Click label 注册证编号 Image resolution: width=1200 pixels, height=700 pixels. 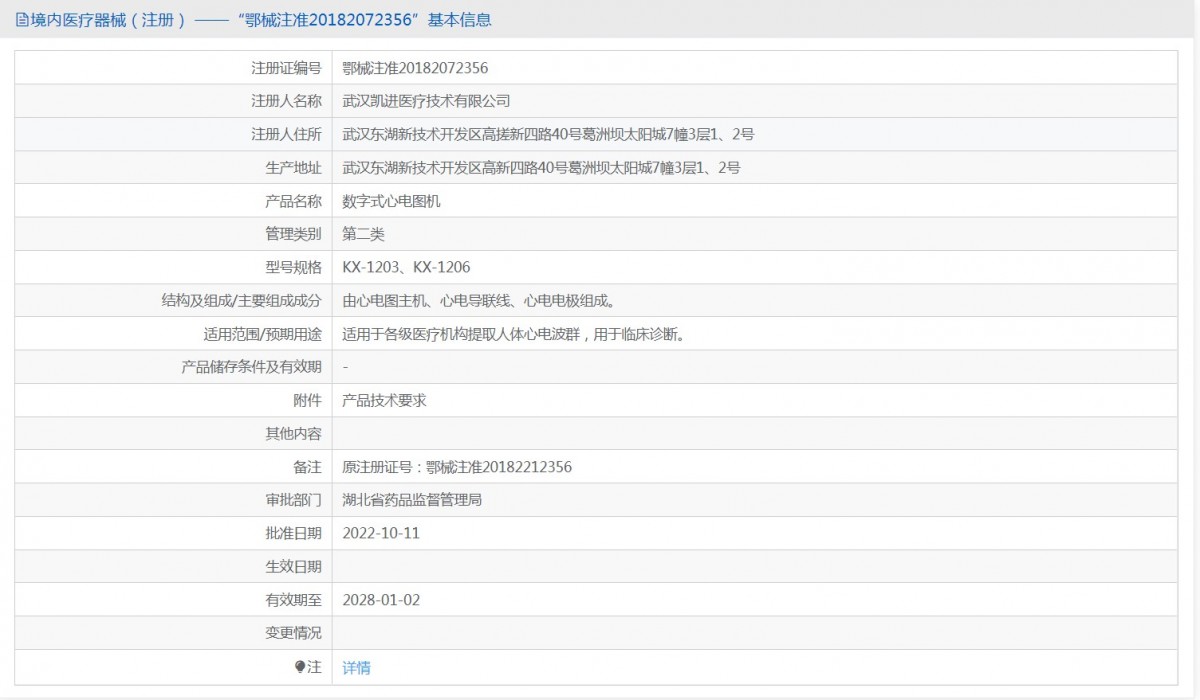click(286, 68)
